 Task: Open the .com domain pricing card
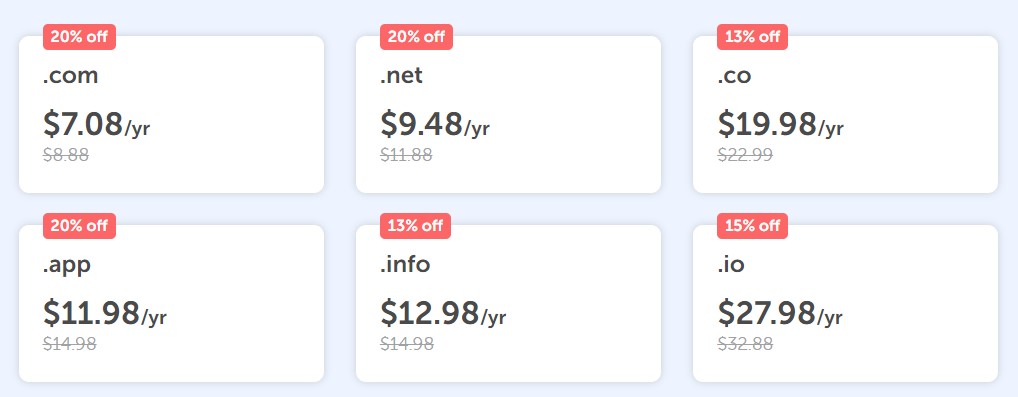[x=171, y=114]
